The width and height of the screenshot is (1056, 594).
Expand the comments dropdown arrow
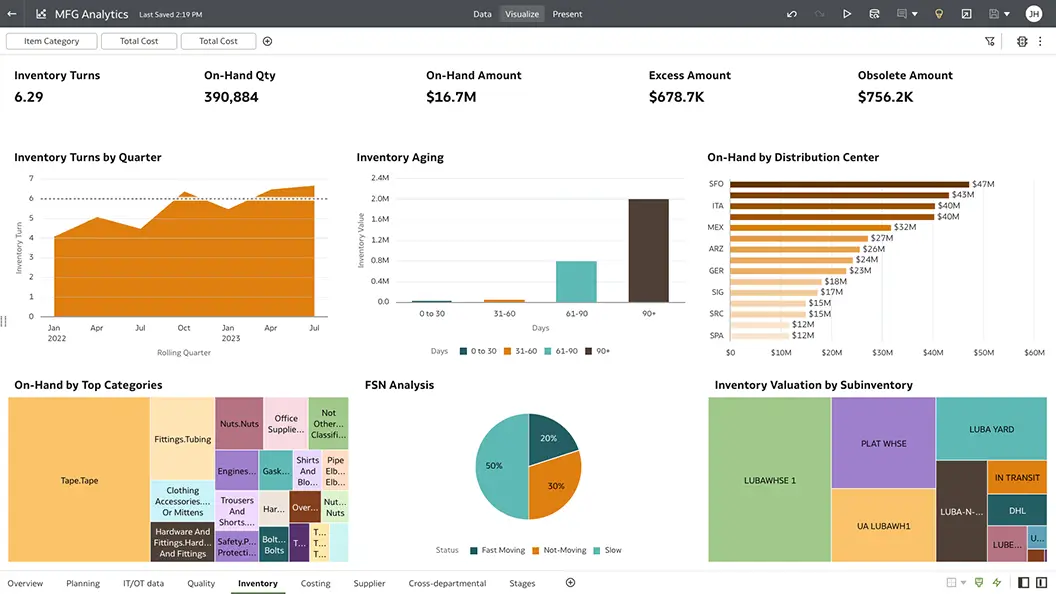(x=916, y=14)
